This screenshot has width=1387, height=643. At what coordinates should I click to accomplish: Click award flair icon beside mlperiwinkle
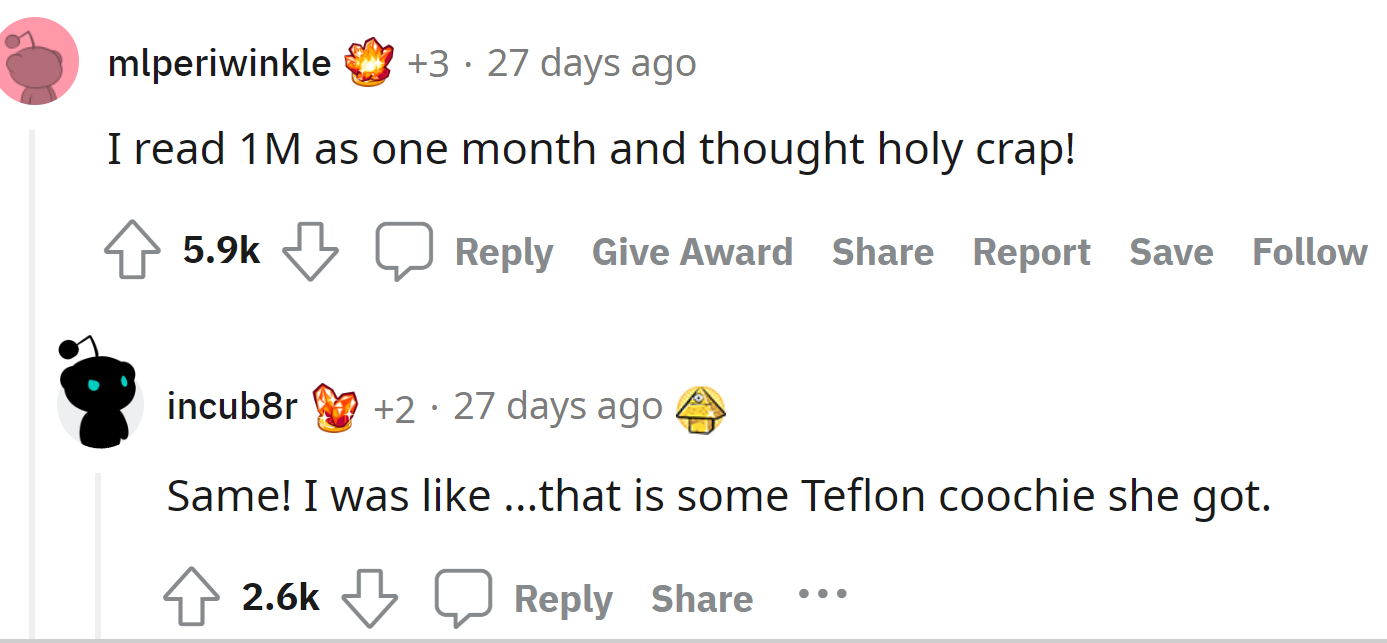coord(368,63)
